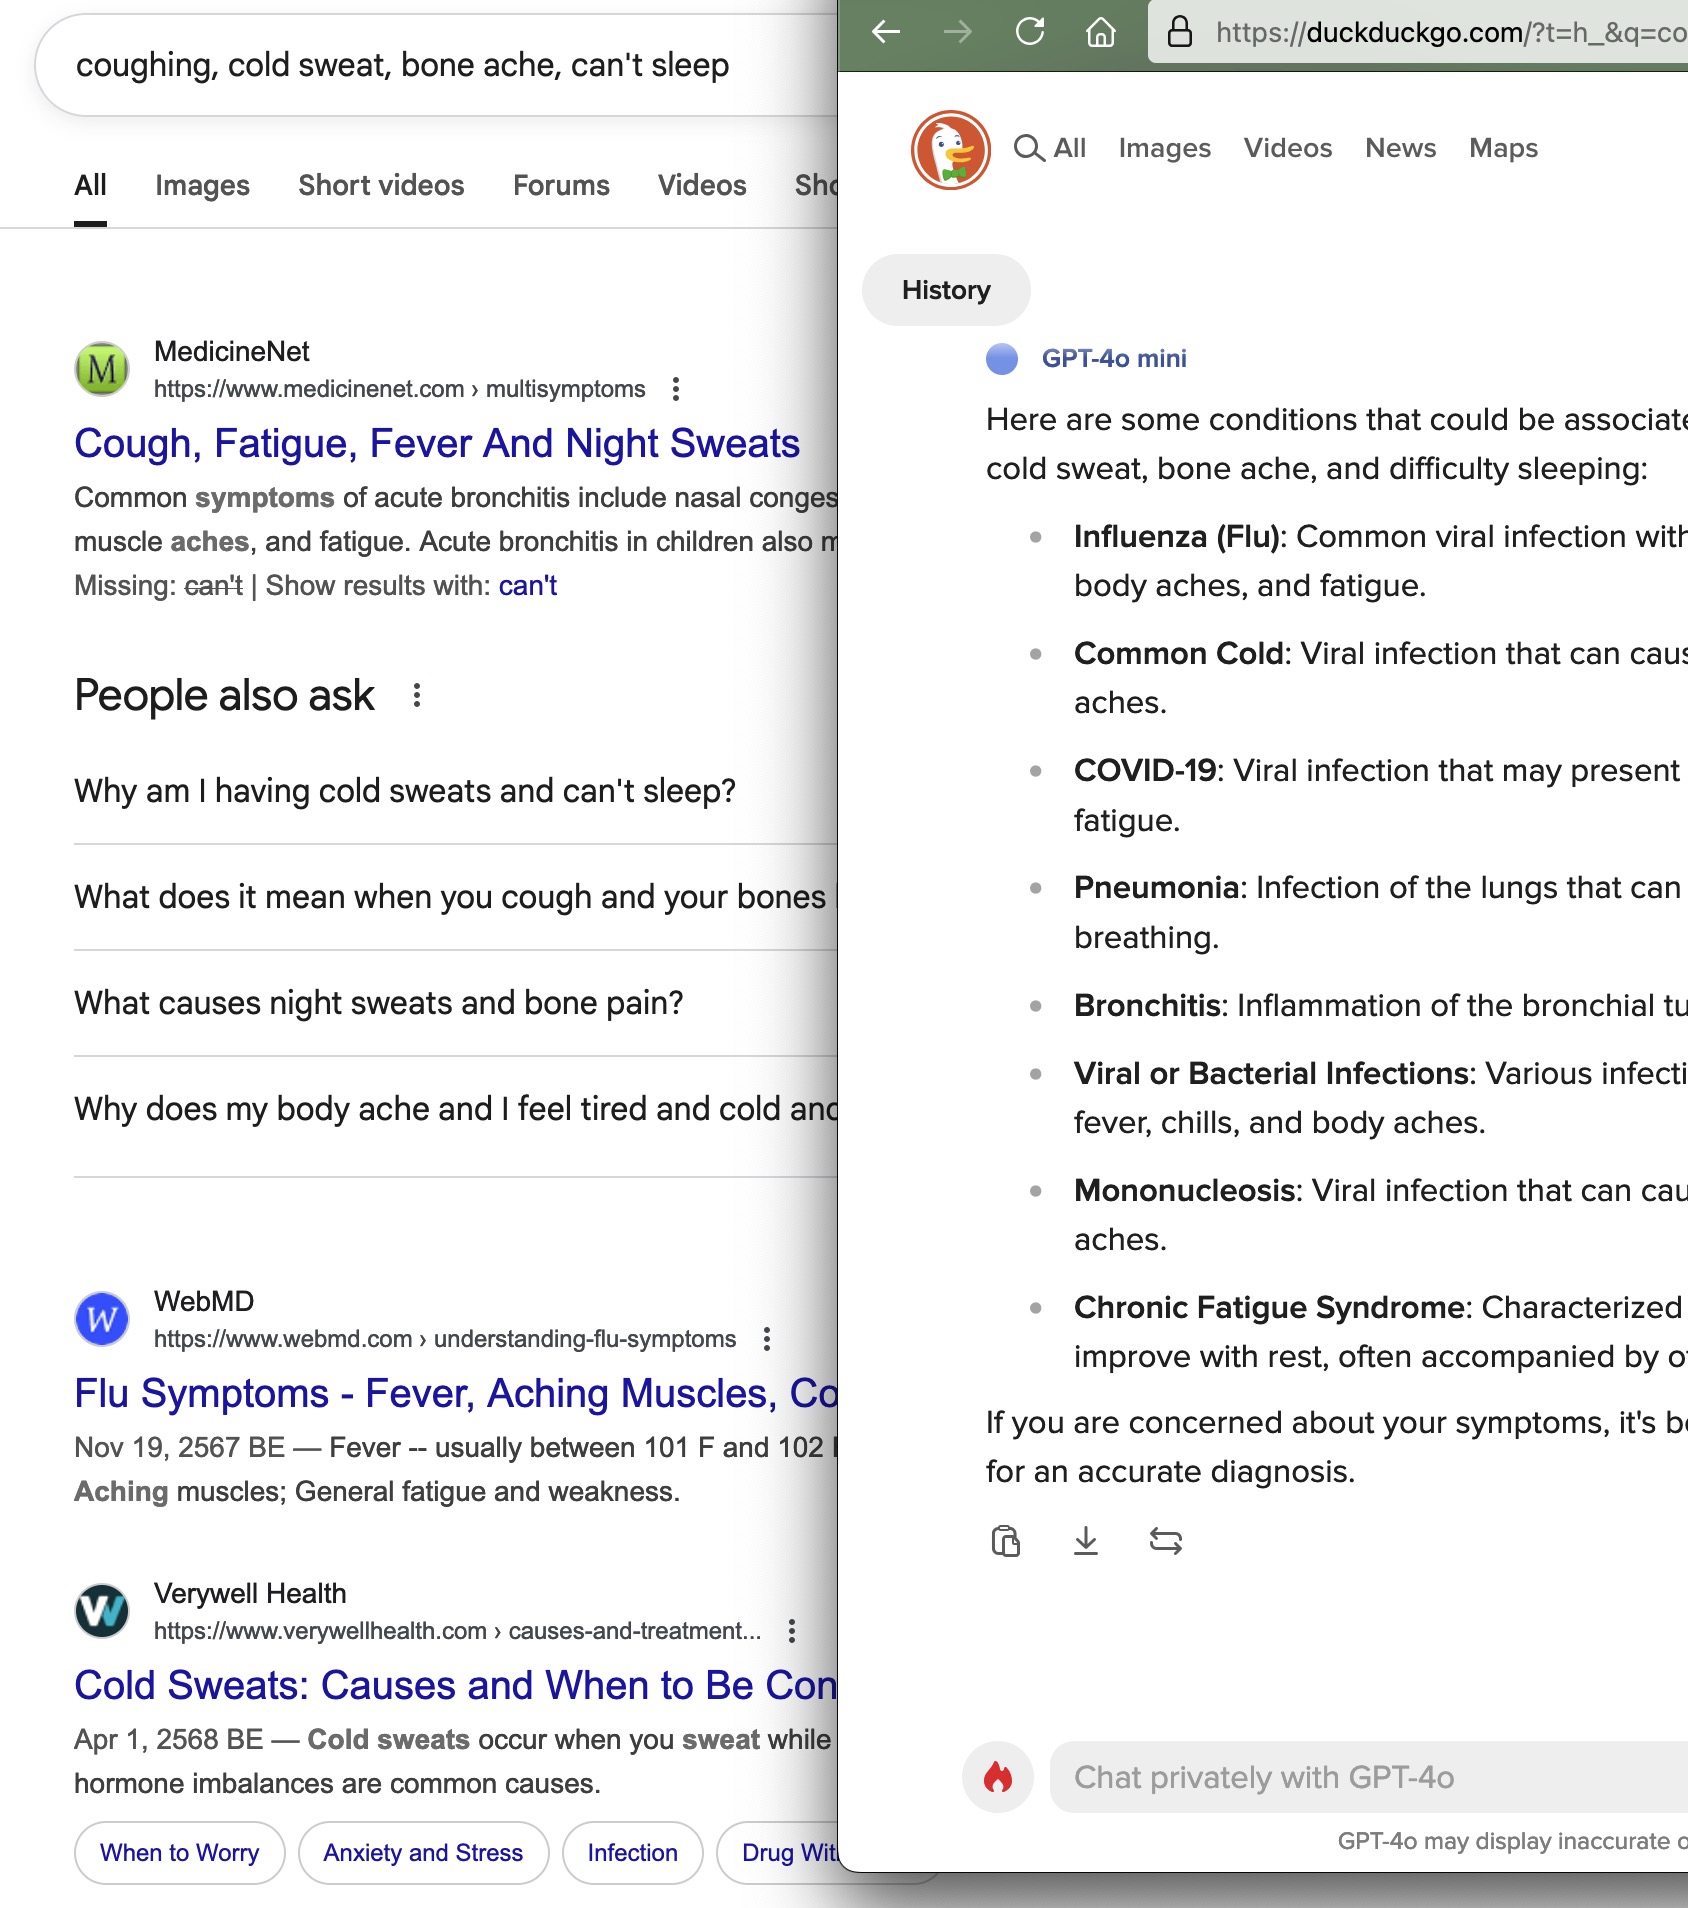Switch to DuckDuckGo News tab
This screenshot has height=1908, width=1688.
tap(1401, 148)
